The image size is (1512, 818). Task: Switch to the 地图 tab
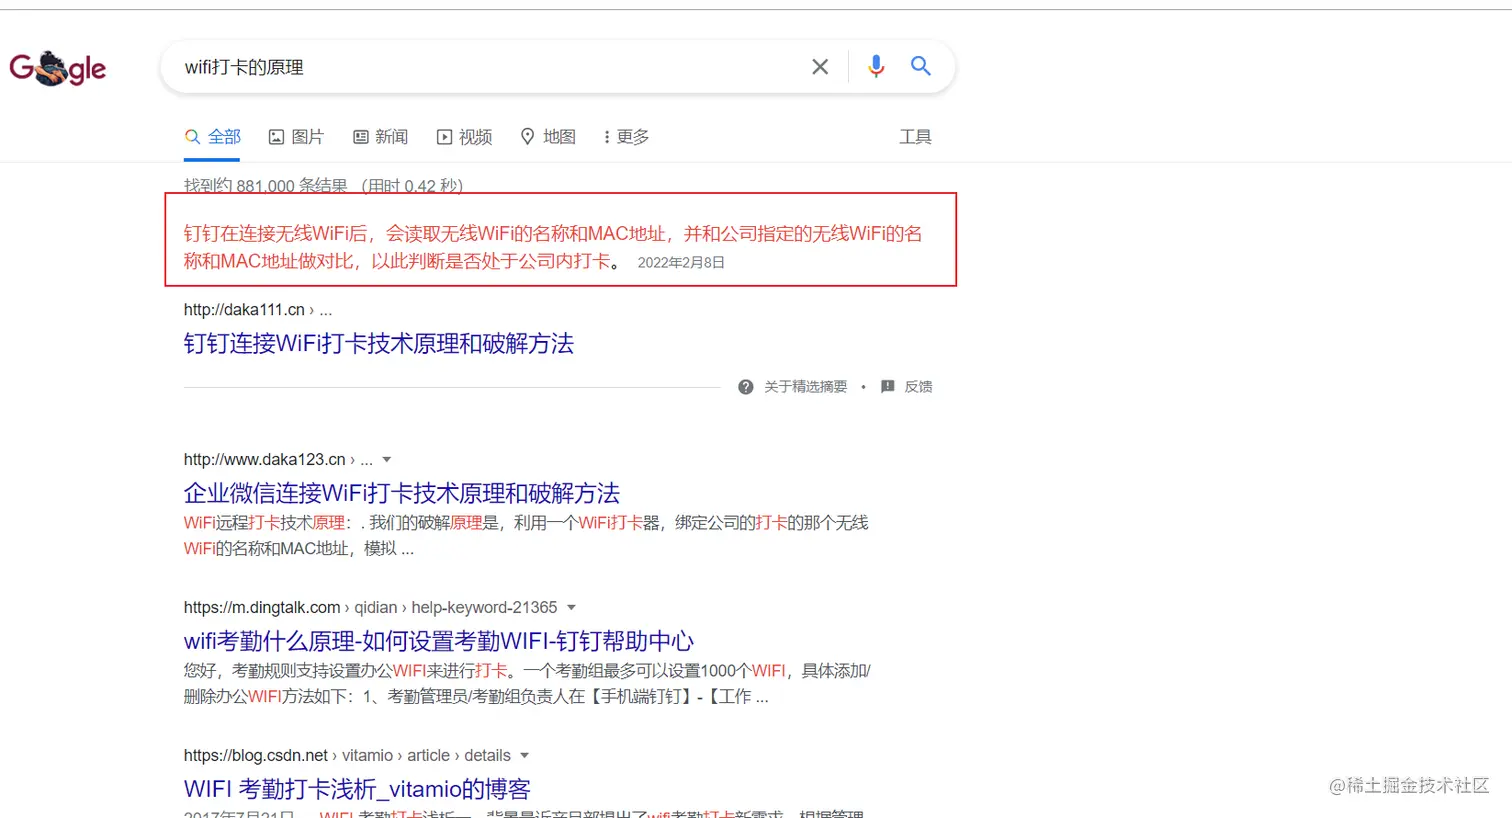[x=548, y=137]
